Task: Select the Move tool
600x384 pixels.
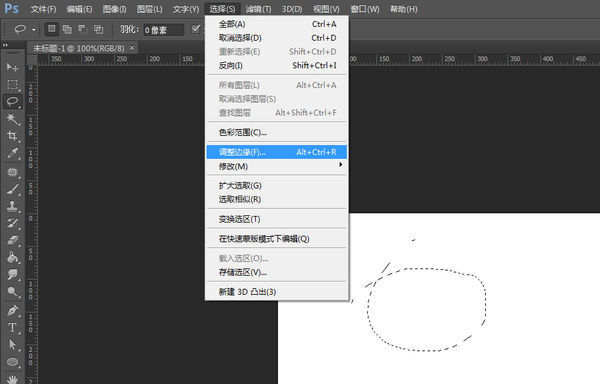Action: click(12, 67)
